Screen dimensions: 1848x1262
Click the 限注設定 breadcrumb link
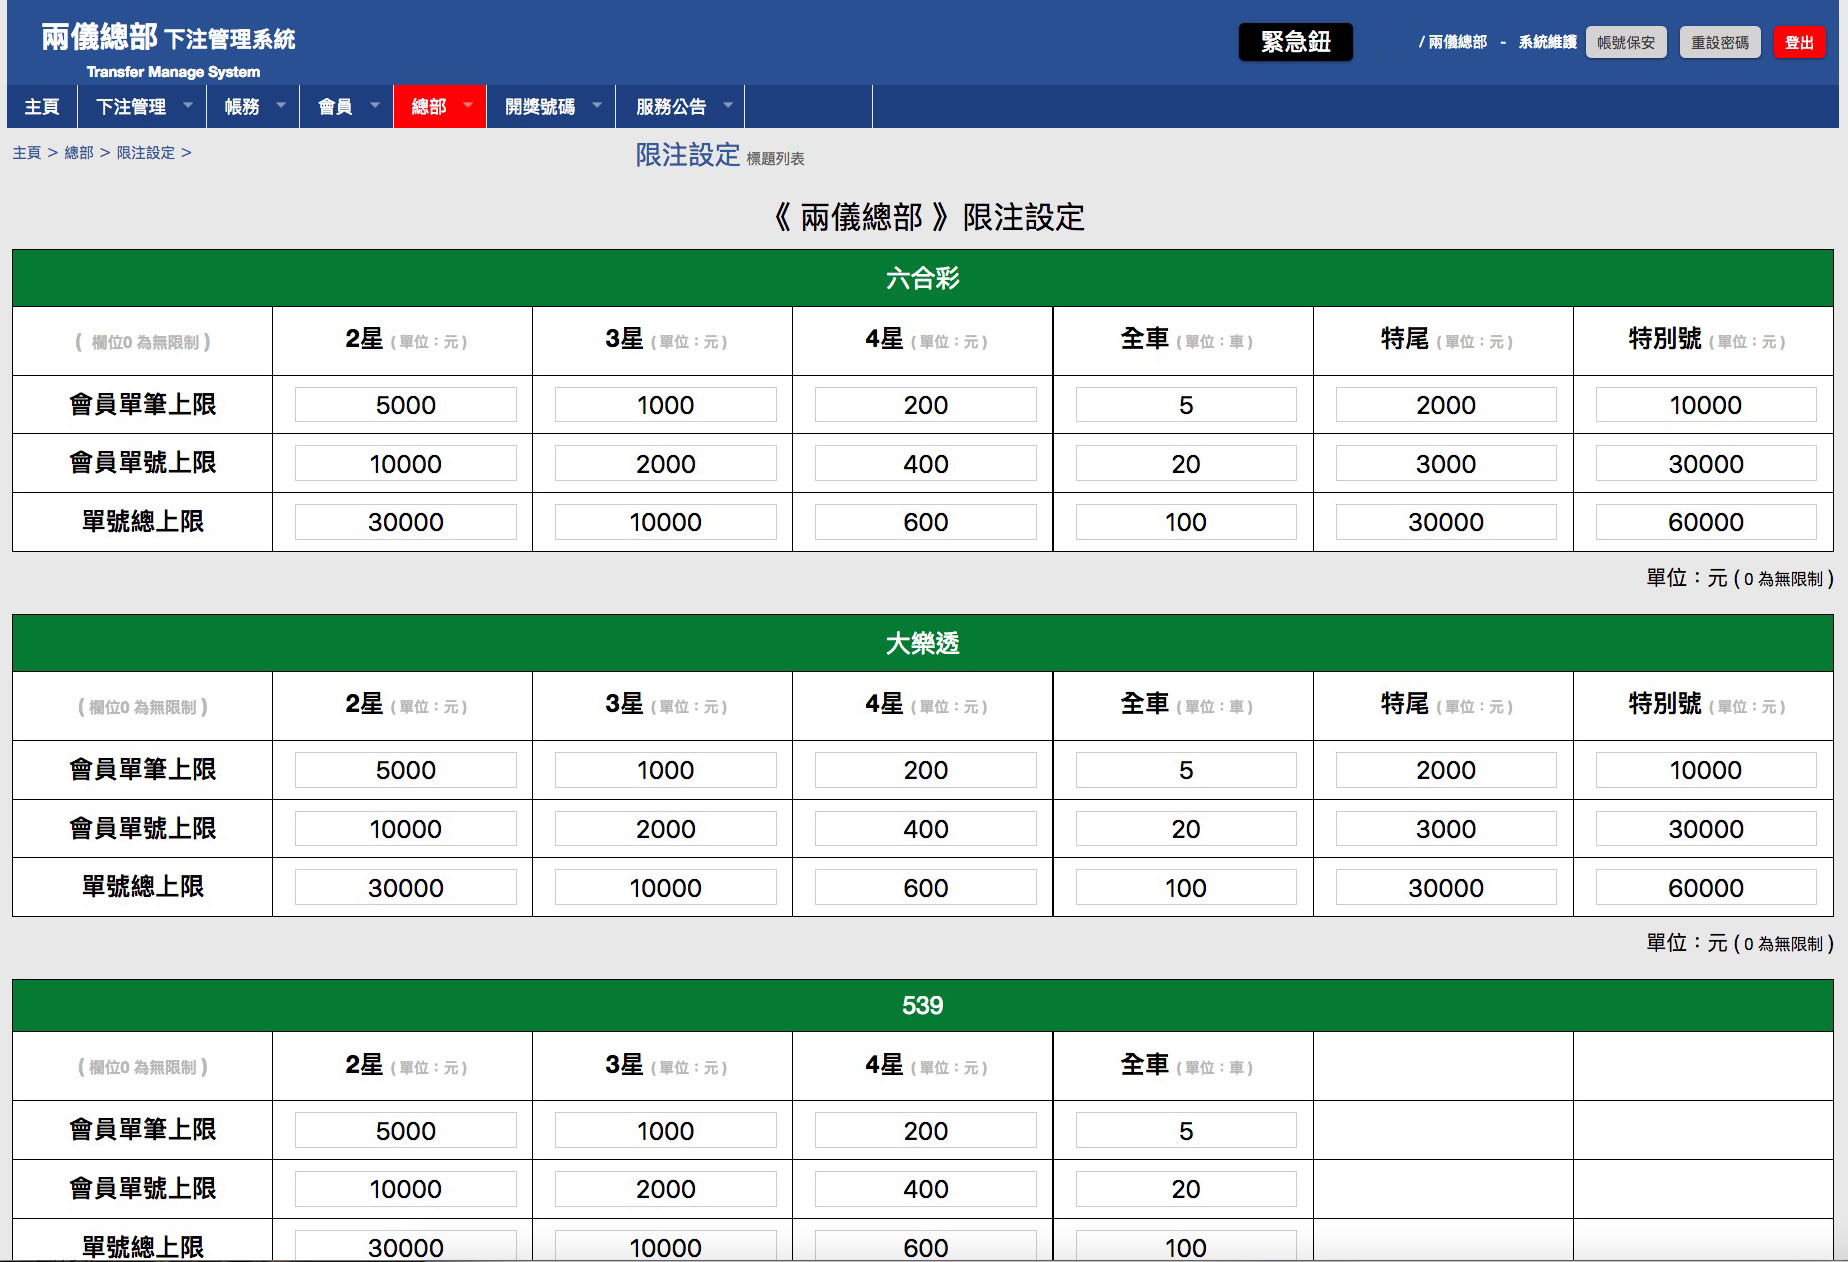(146, 153)
